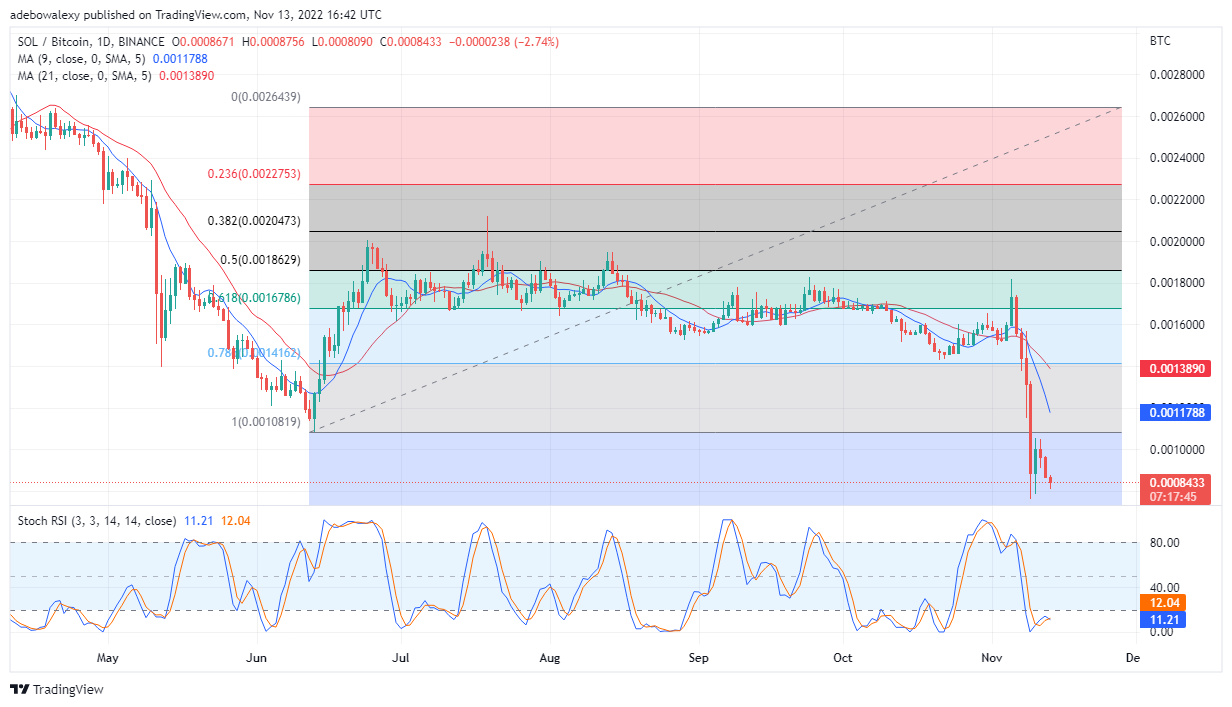Click the red 0.0008433 current price tag
The image size is (1232, 707).
pyautogui.click(x=1176, y=482)
